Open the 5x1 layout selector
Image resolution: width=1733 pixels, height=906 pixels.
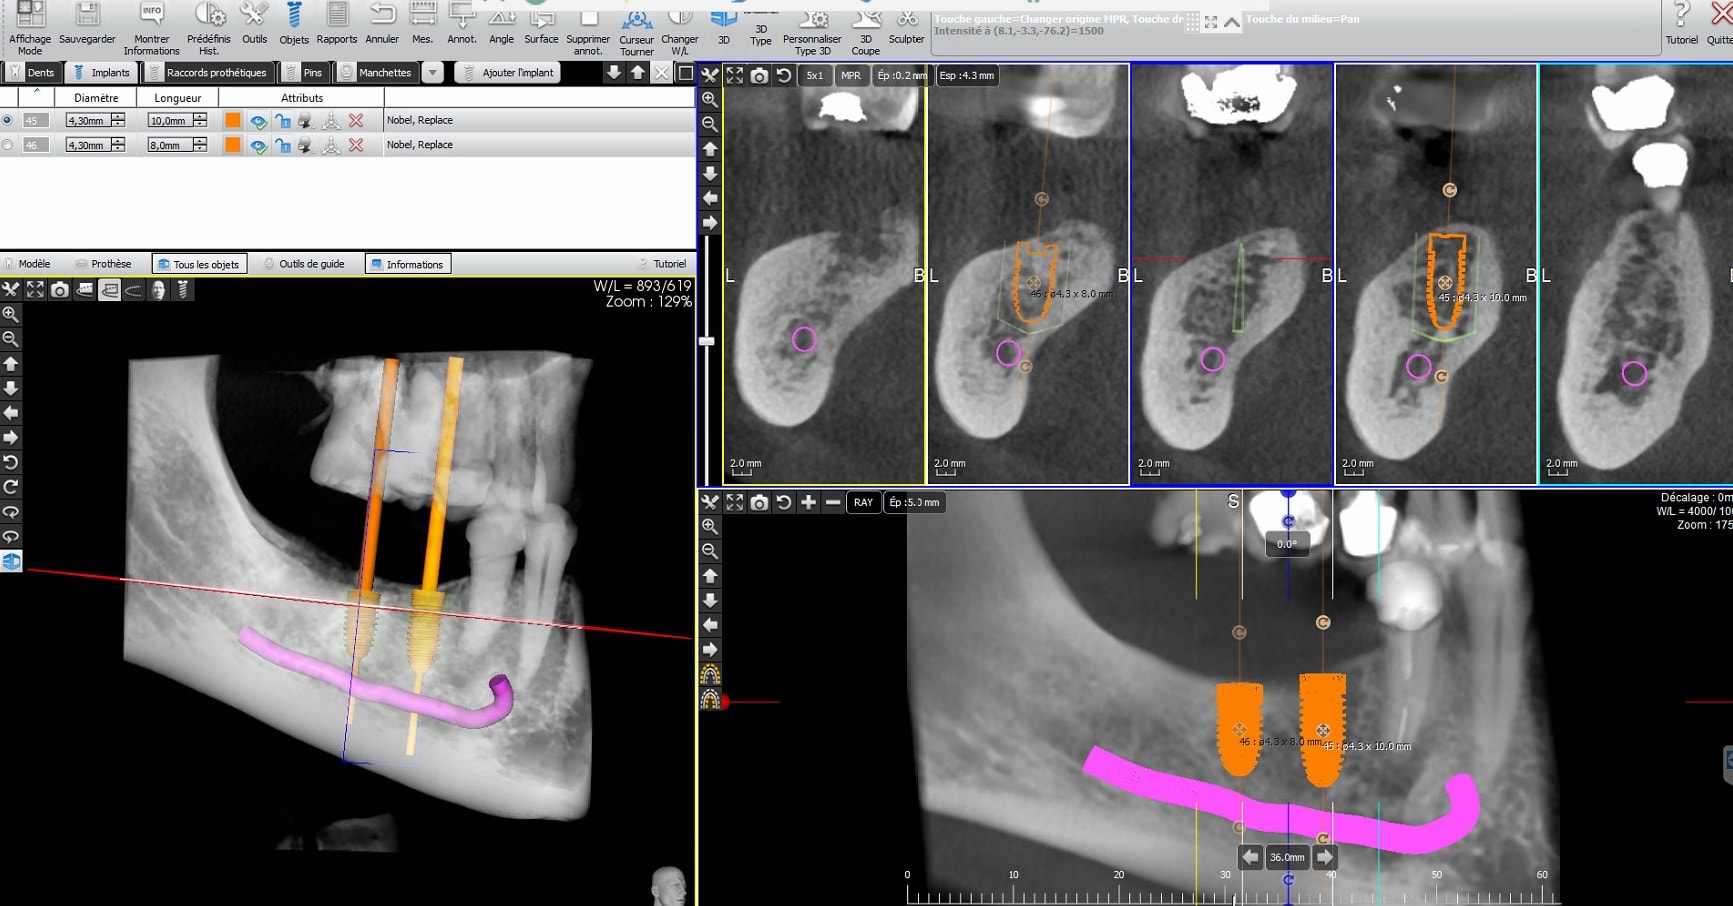pyautogui.click(x=815, y=76)
